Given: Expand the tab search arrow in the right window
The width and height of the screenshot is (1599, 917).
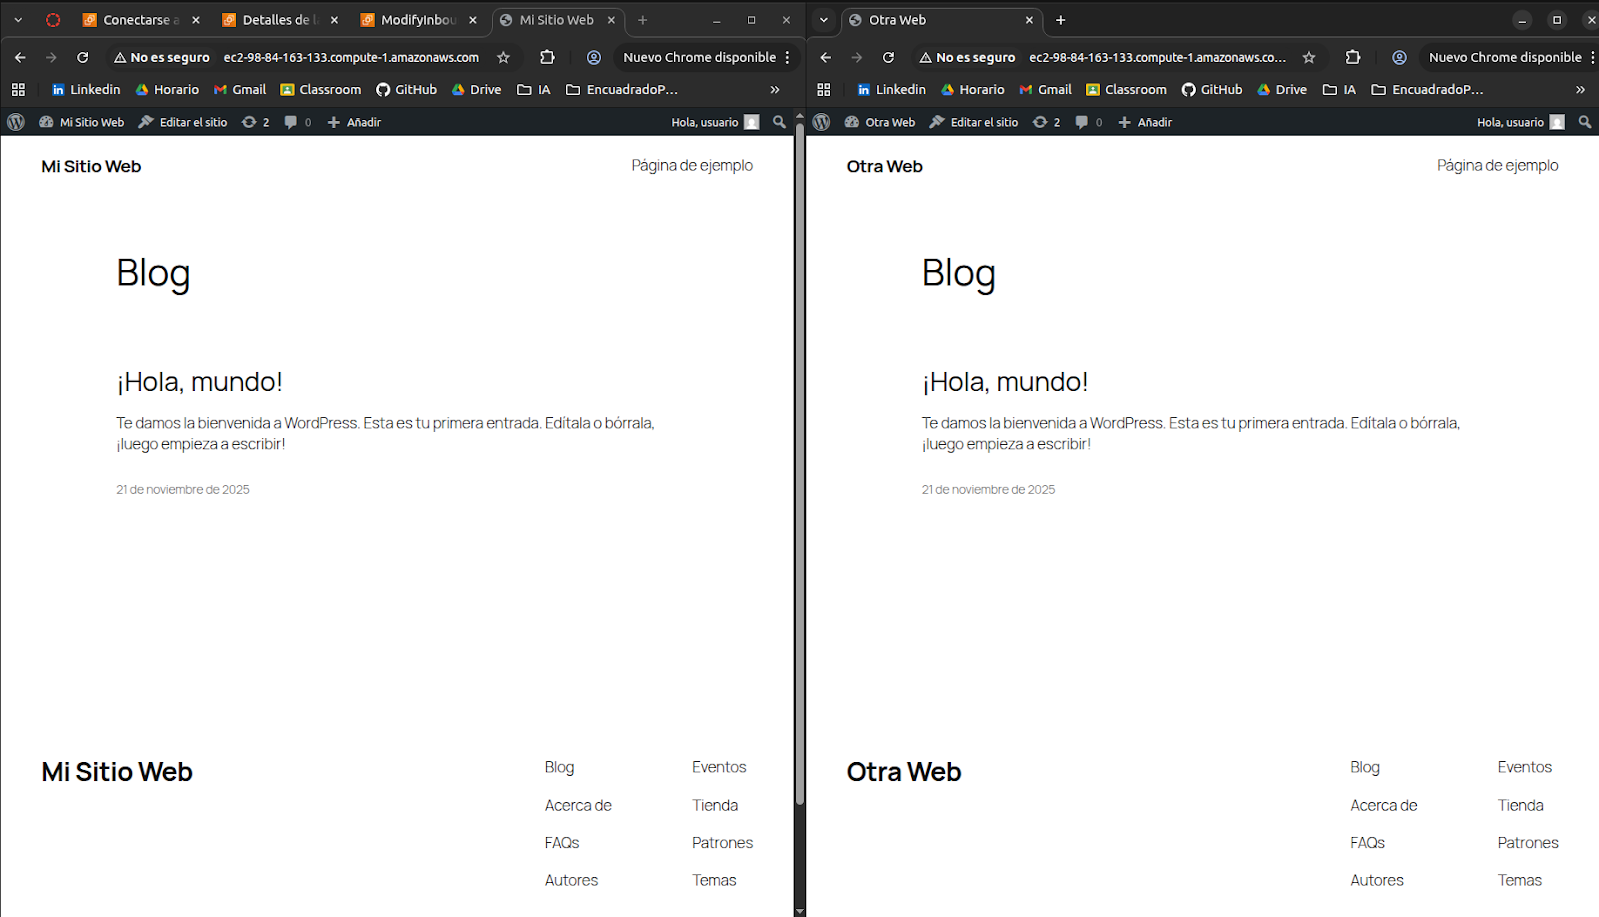Looking at the screenshot, I should (823, 20).
